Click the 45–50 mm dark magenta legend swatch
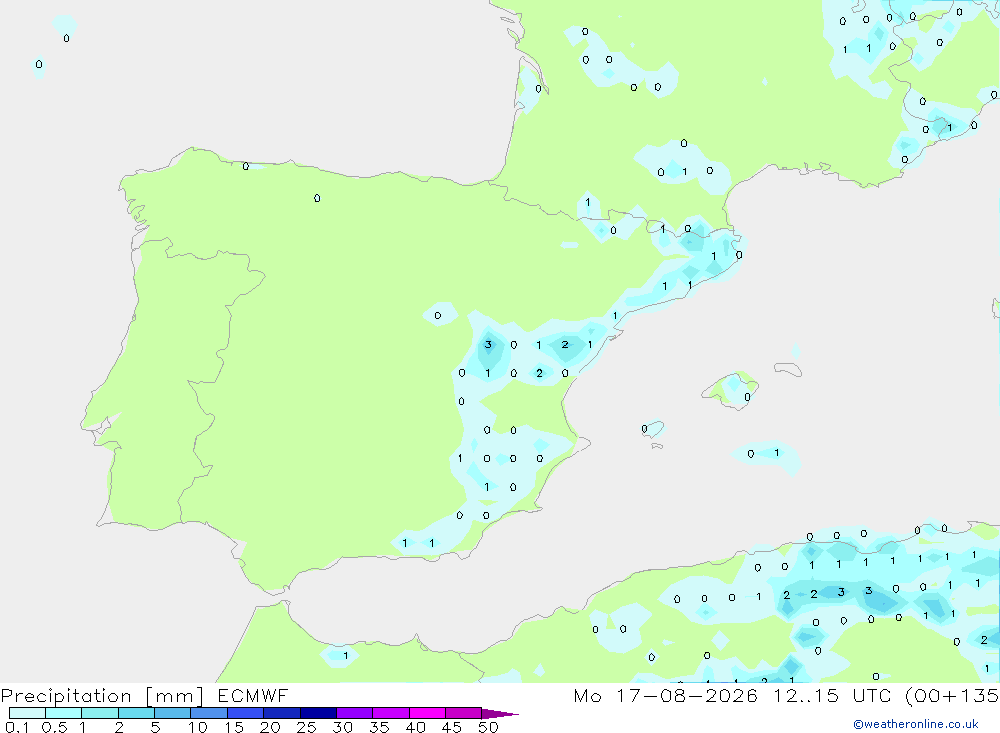Viewport: 1000px width, 733px height. click(x=464, y=713)
